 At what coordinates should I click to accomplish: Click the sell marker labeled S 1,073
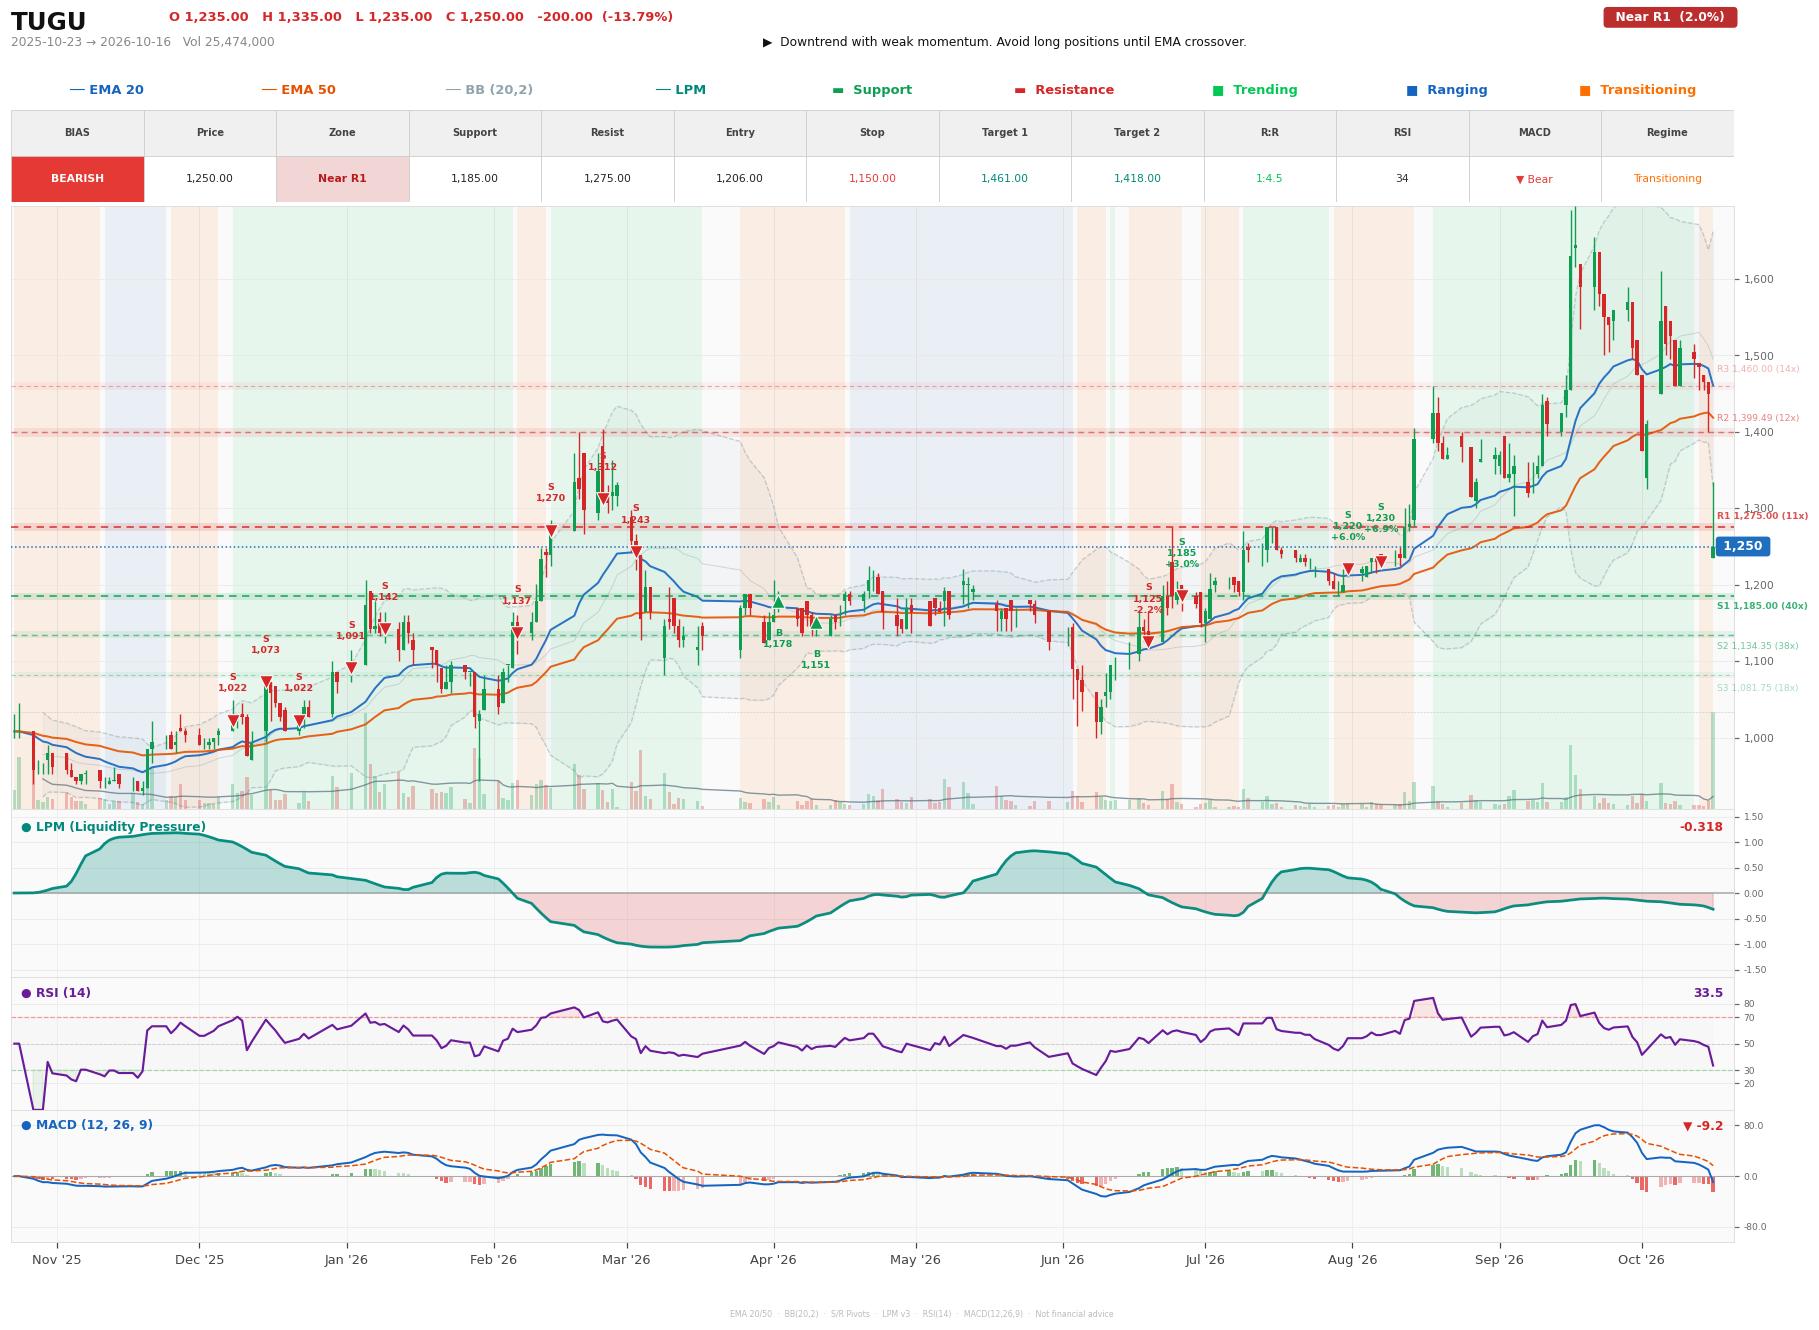(x=266, y=682)
